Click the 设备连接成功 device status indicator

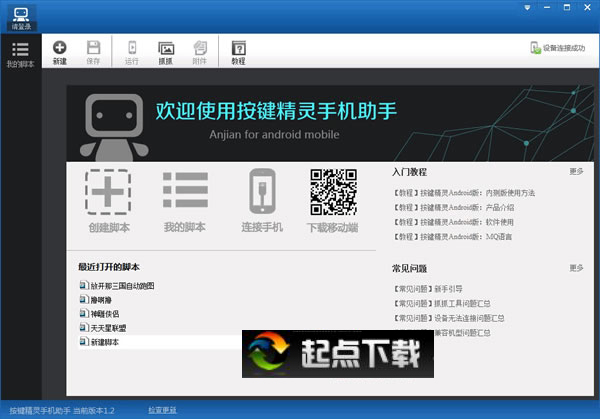click(x=558, y=48)
